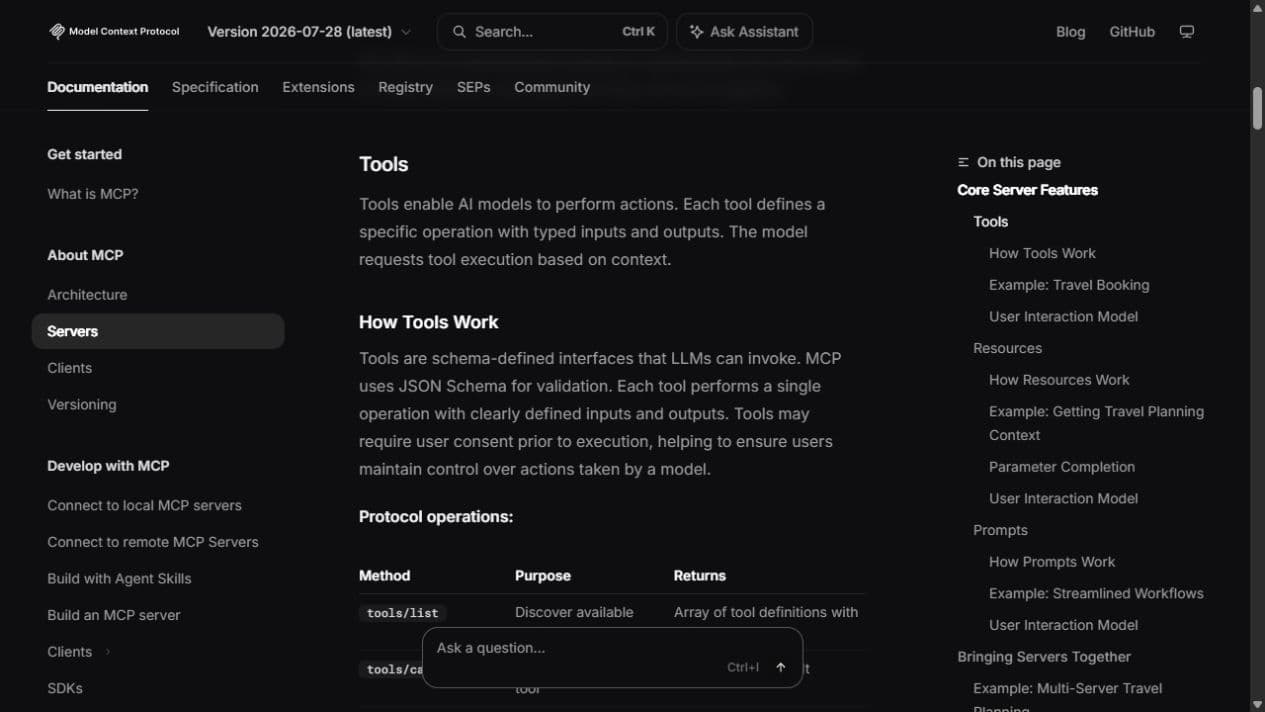
Task: Jump to Example: Travel Booking
Action: 1069,285
